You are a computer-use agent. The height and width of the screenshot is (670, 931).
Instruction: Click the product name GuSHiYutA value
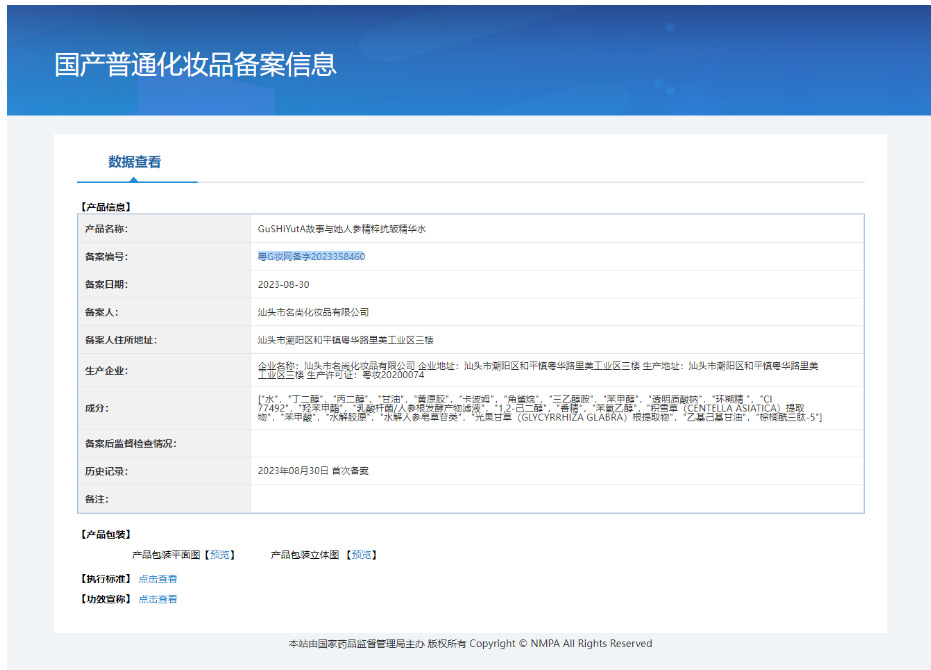342,229
